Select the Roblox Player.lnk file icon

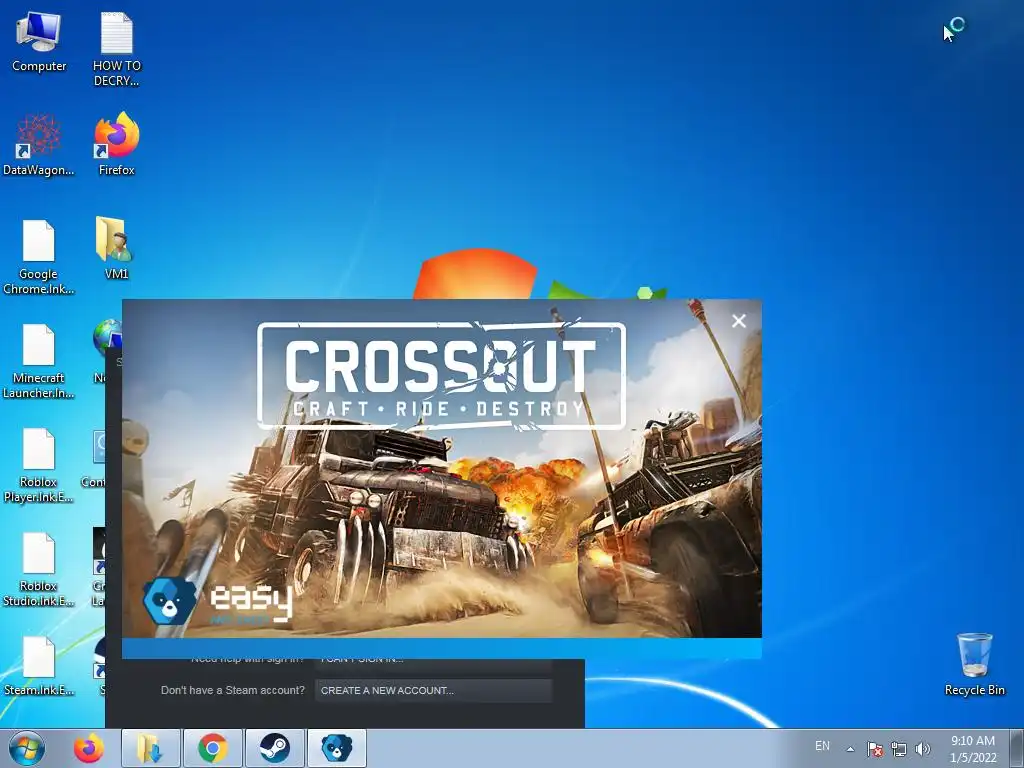[39, 465]
